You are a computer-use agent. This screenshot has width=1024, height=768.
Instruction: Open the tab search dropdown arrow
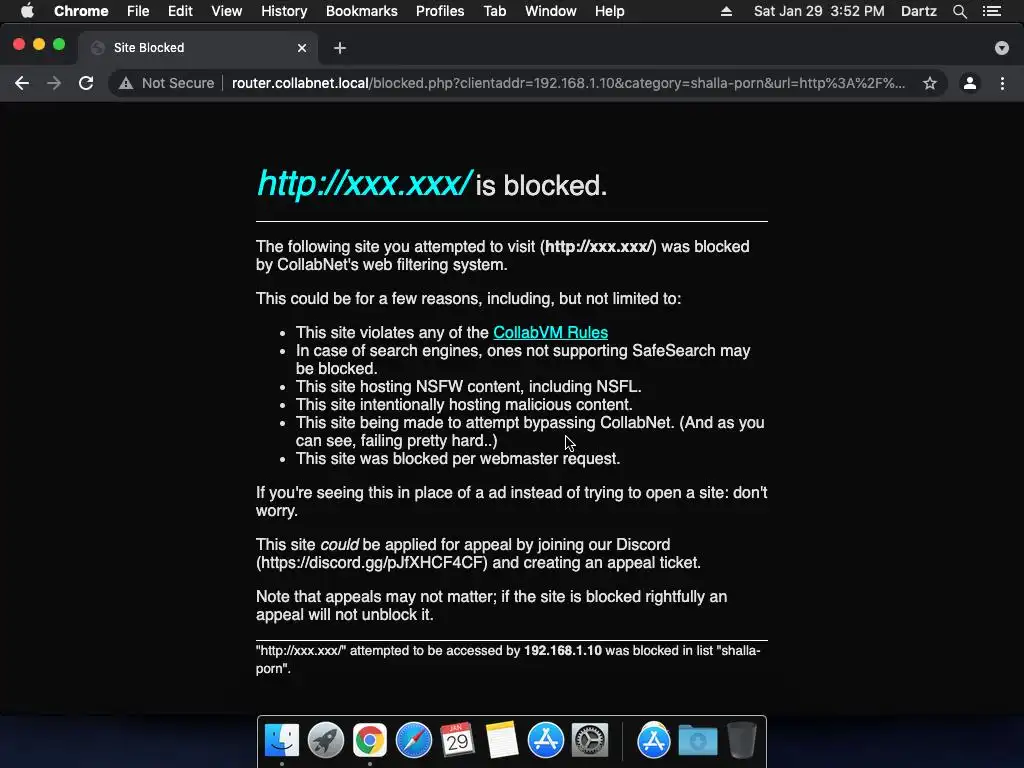[x=1002, y=48]
